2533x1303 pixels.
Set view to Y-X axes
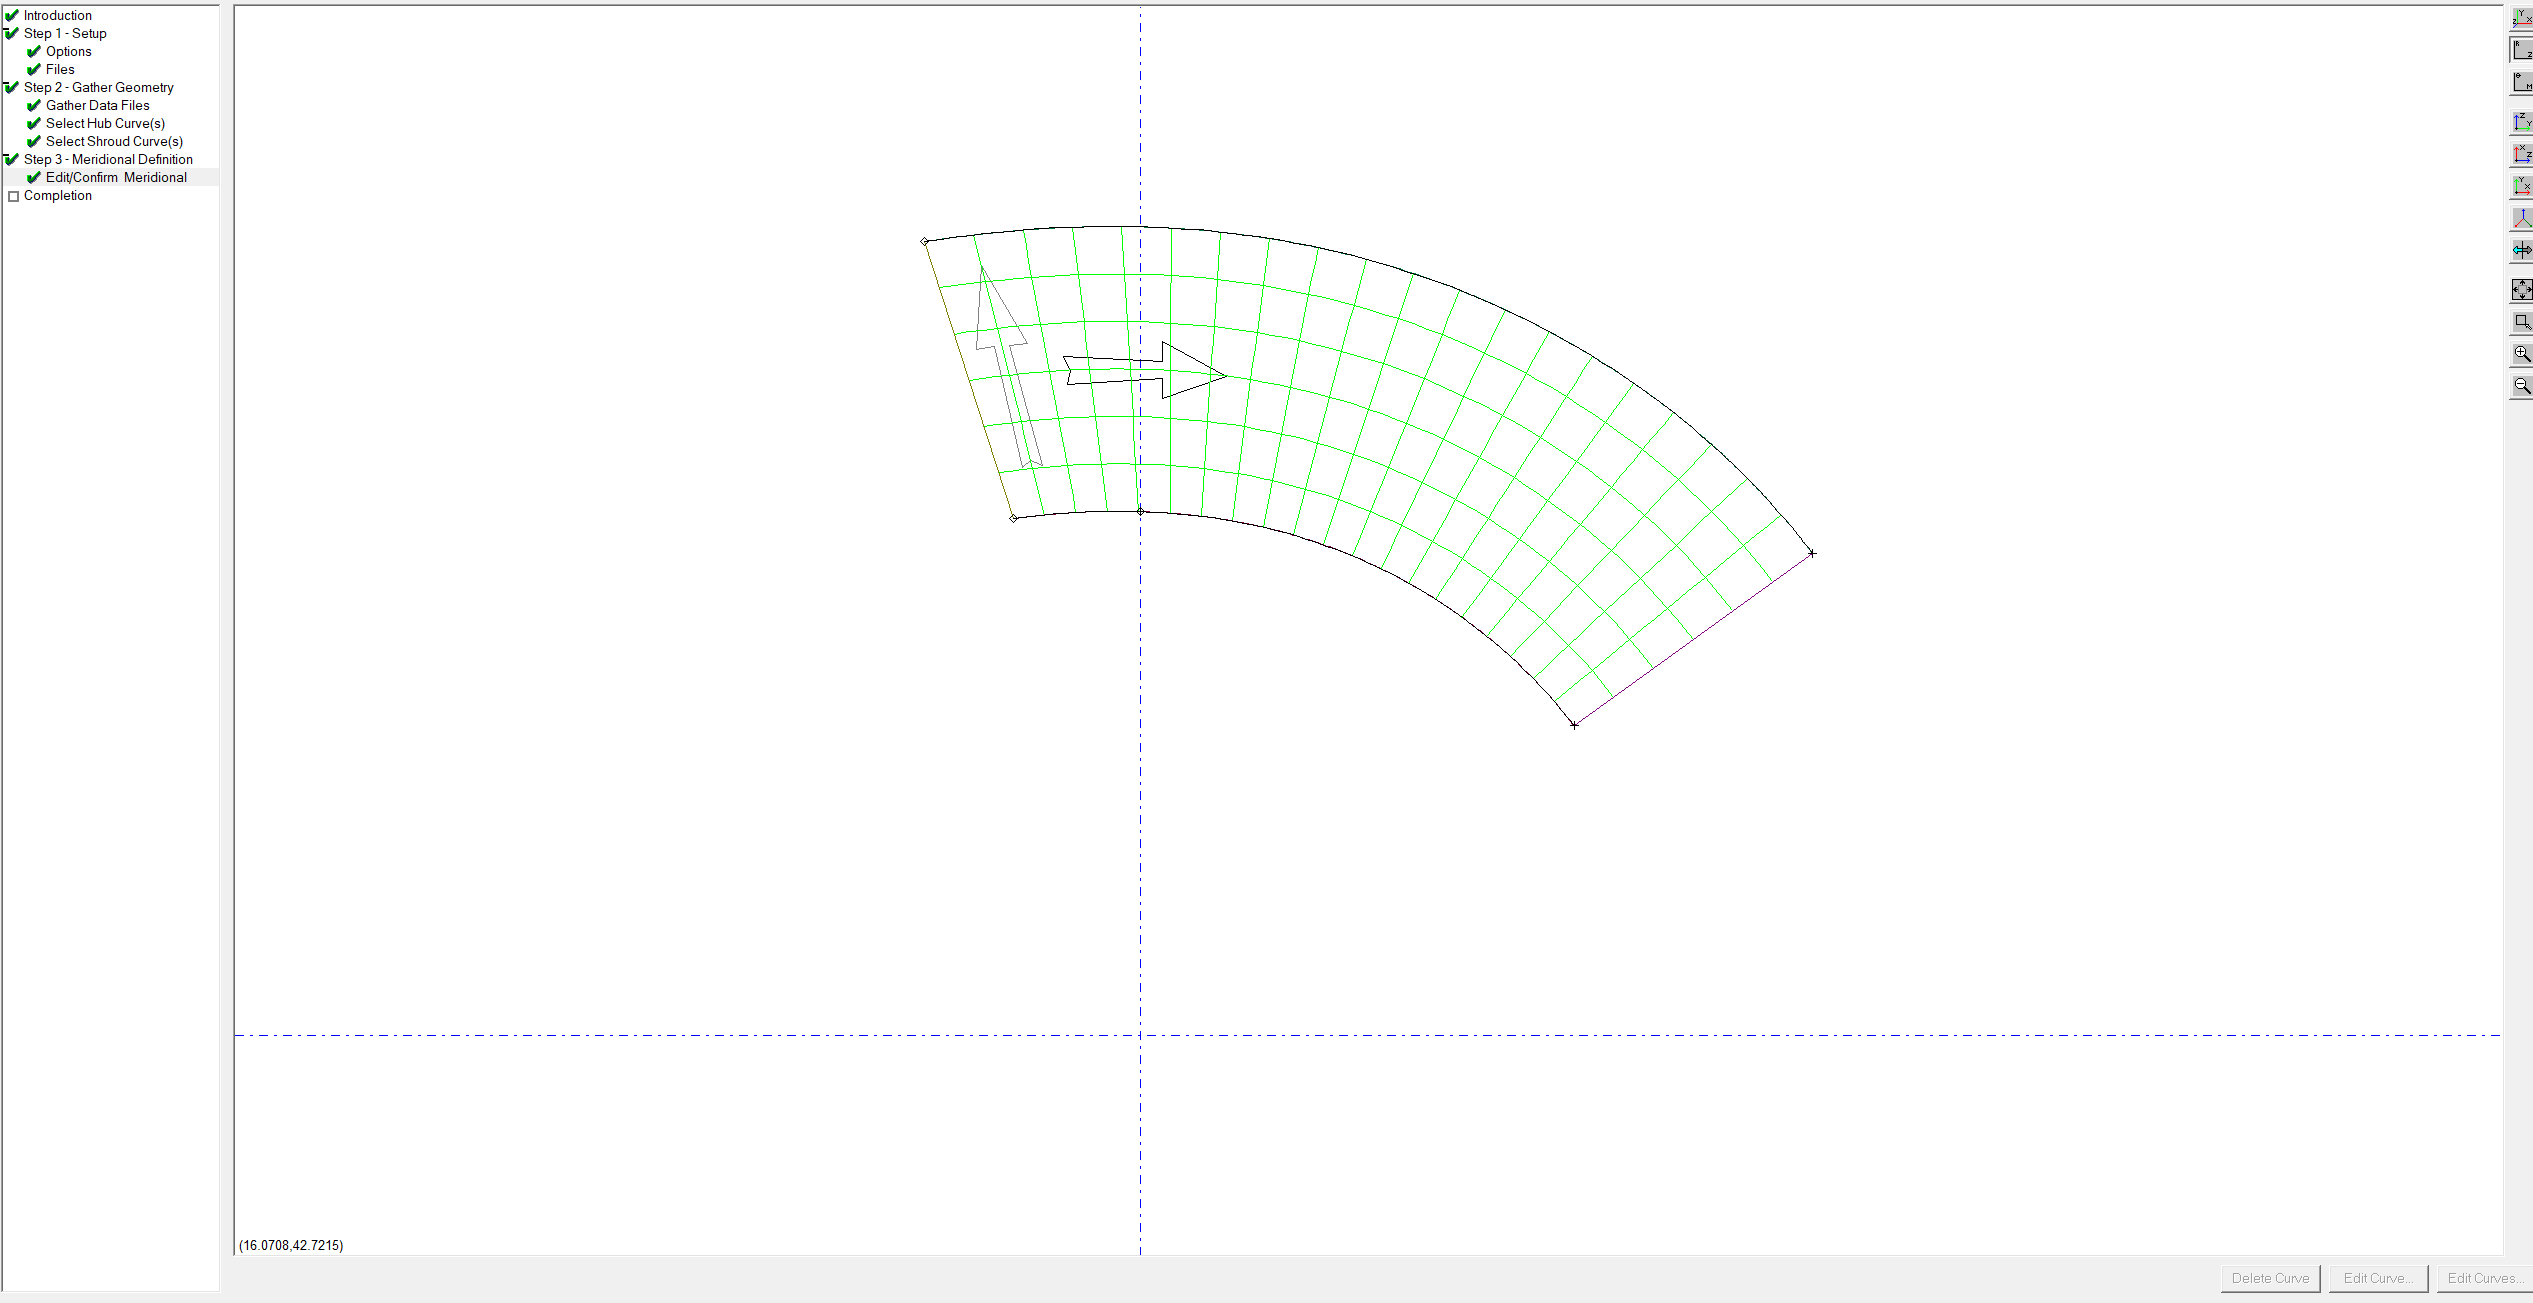[2521, 186]
